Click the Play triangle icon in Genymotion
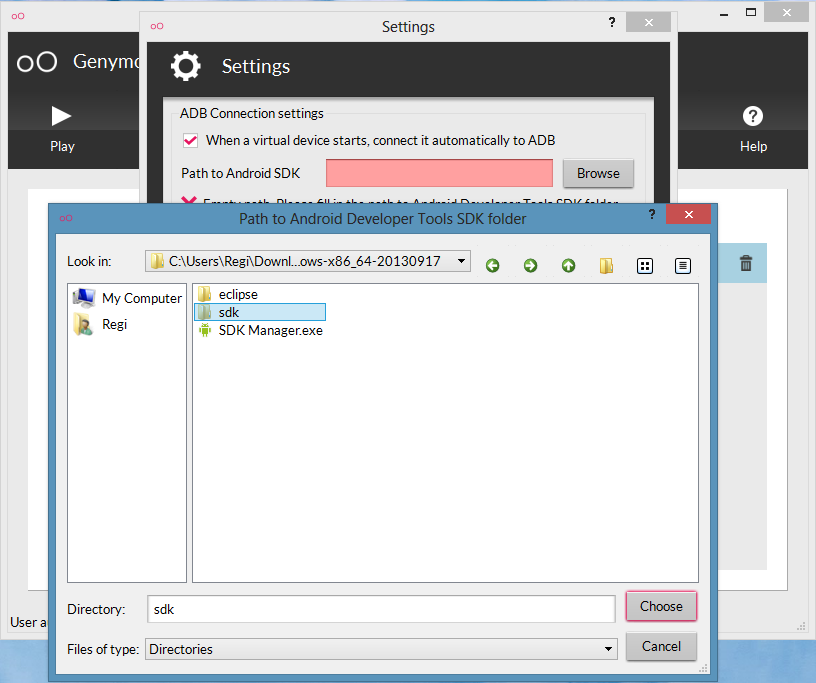This screenshot has width=816, height=683. coord(61,116)
